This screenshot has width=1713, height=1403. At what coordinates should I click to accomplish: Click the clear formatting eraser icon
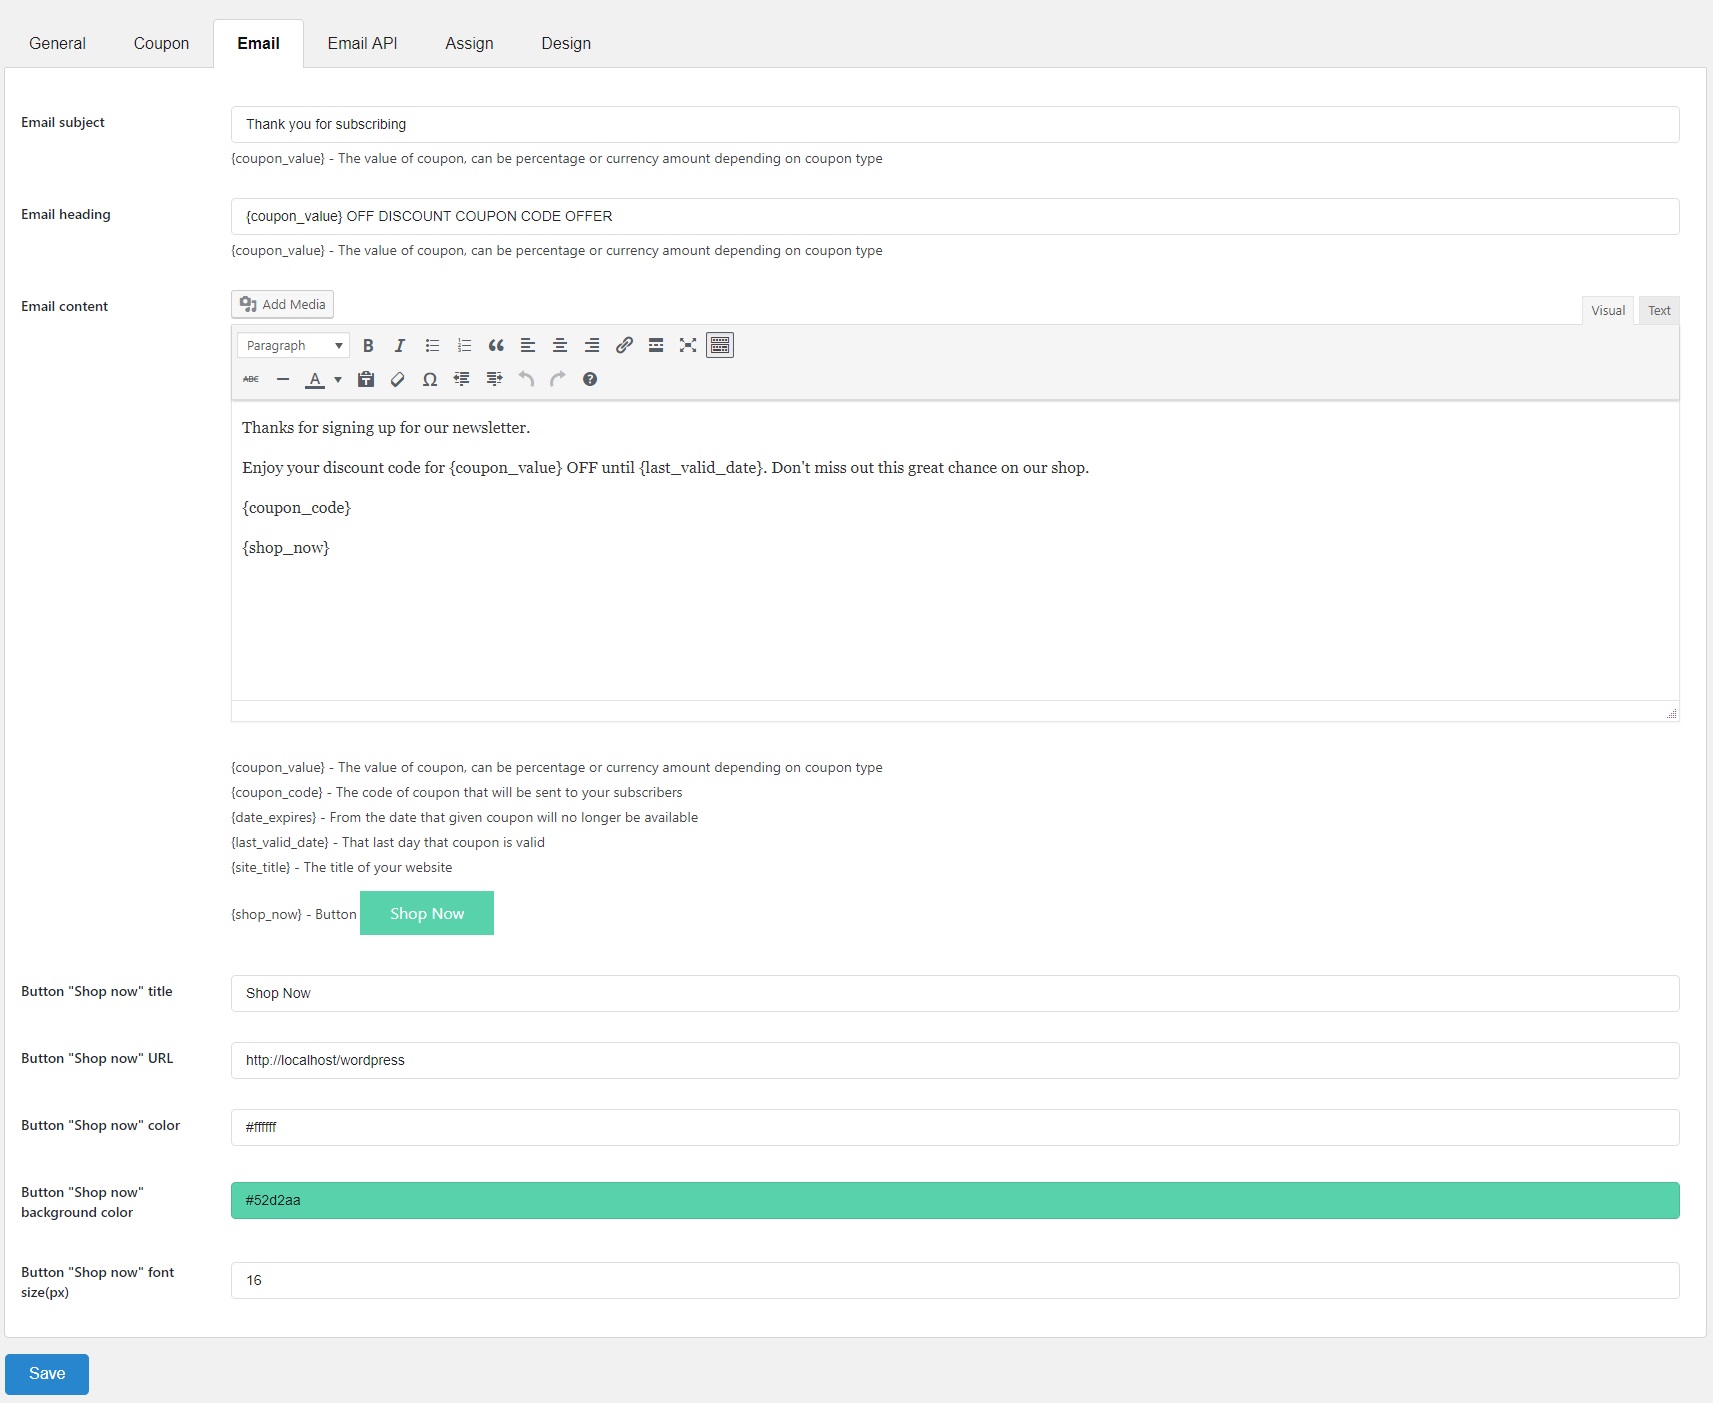[398, 380]
